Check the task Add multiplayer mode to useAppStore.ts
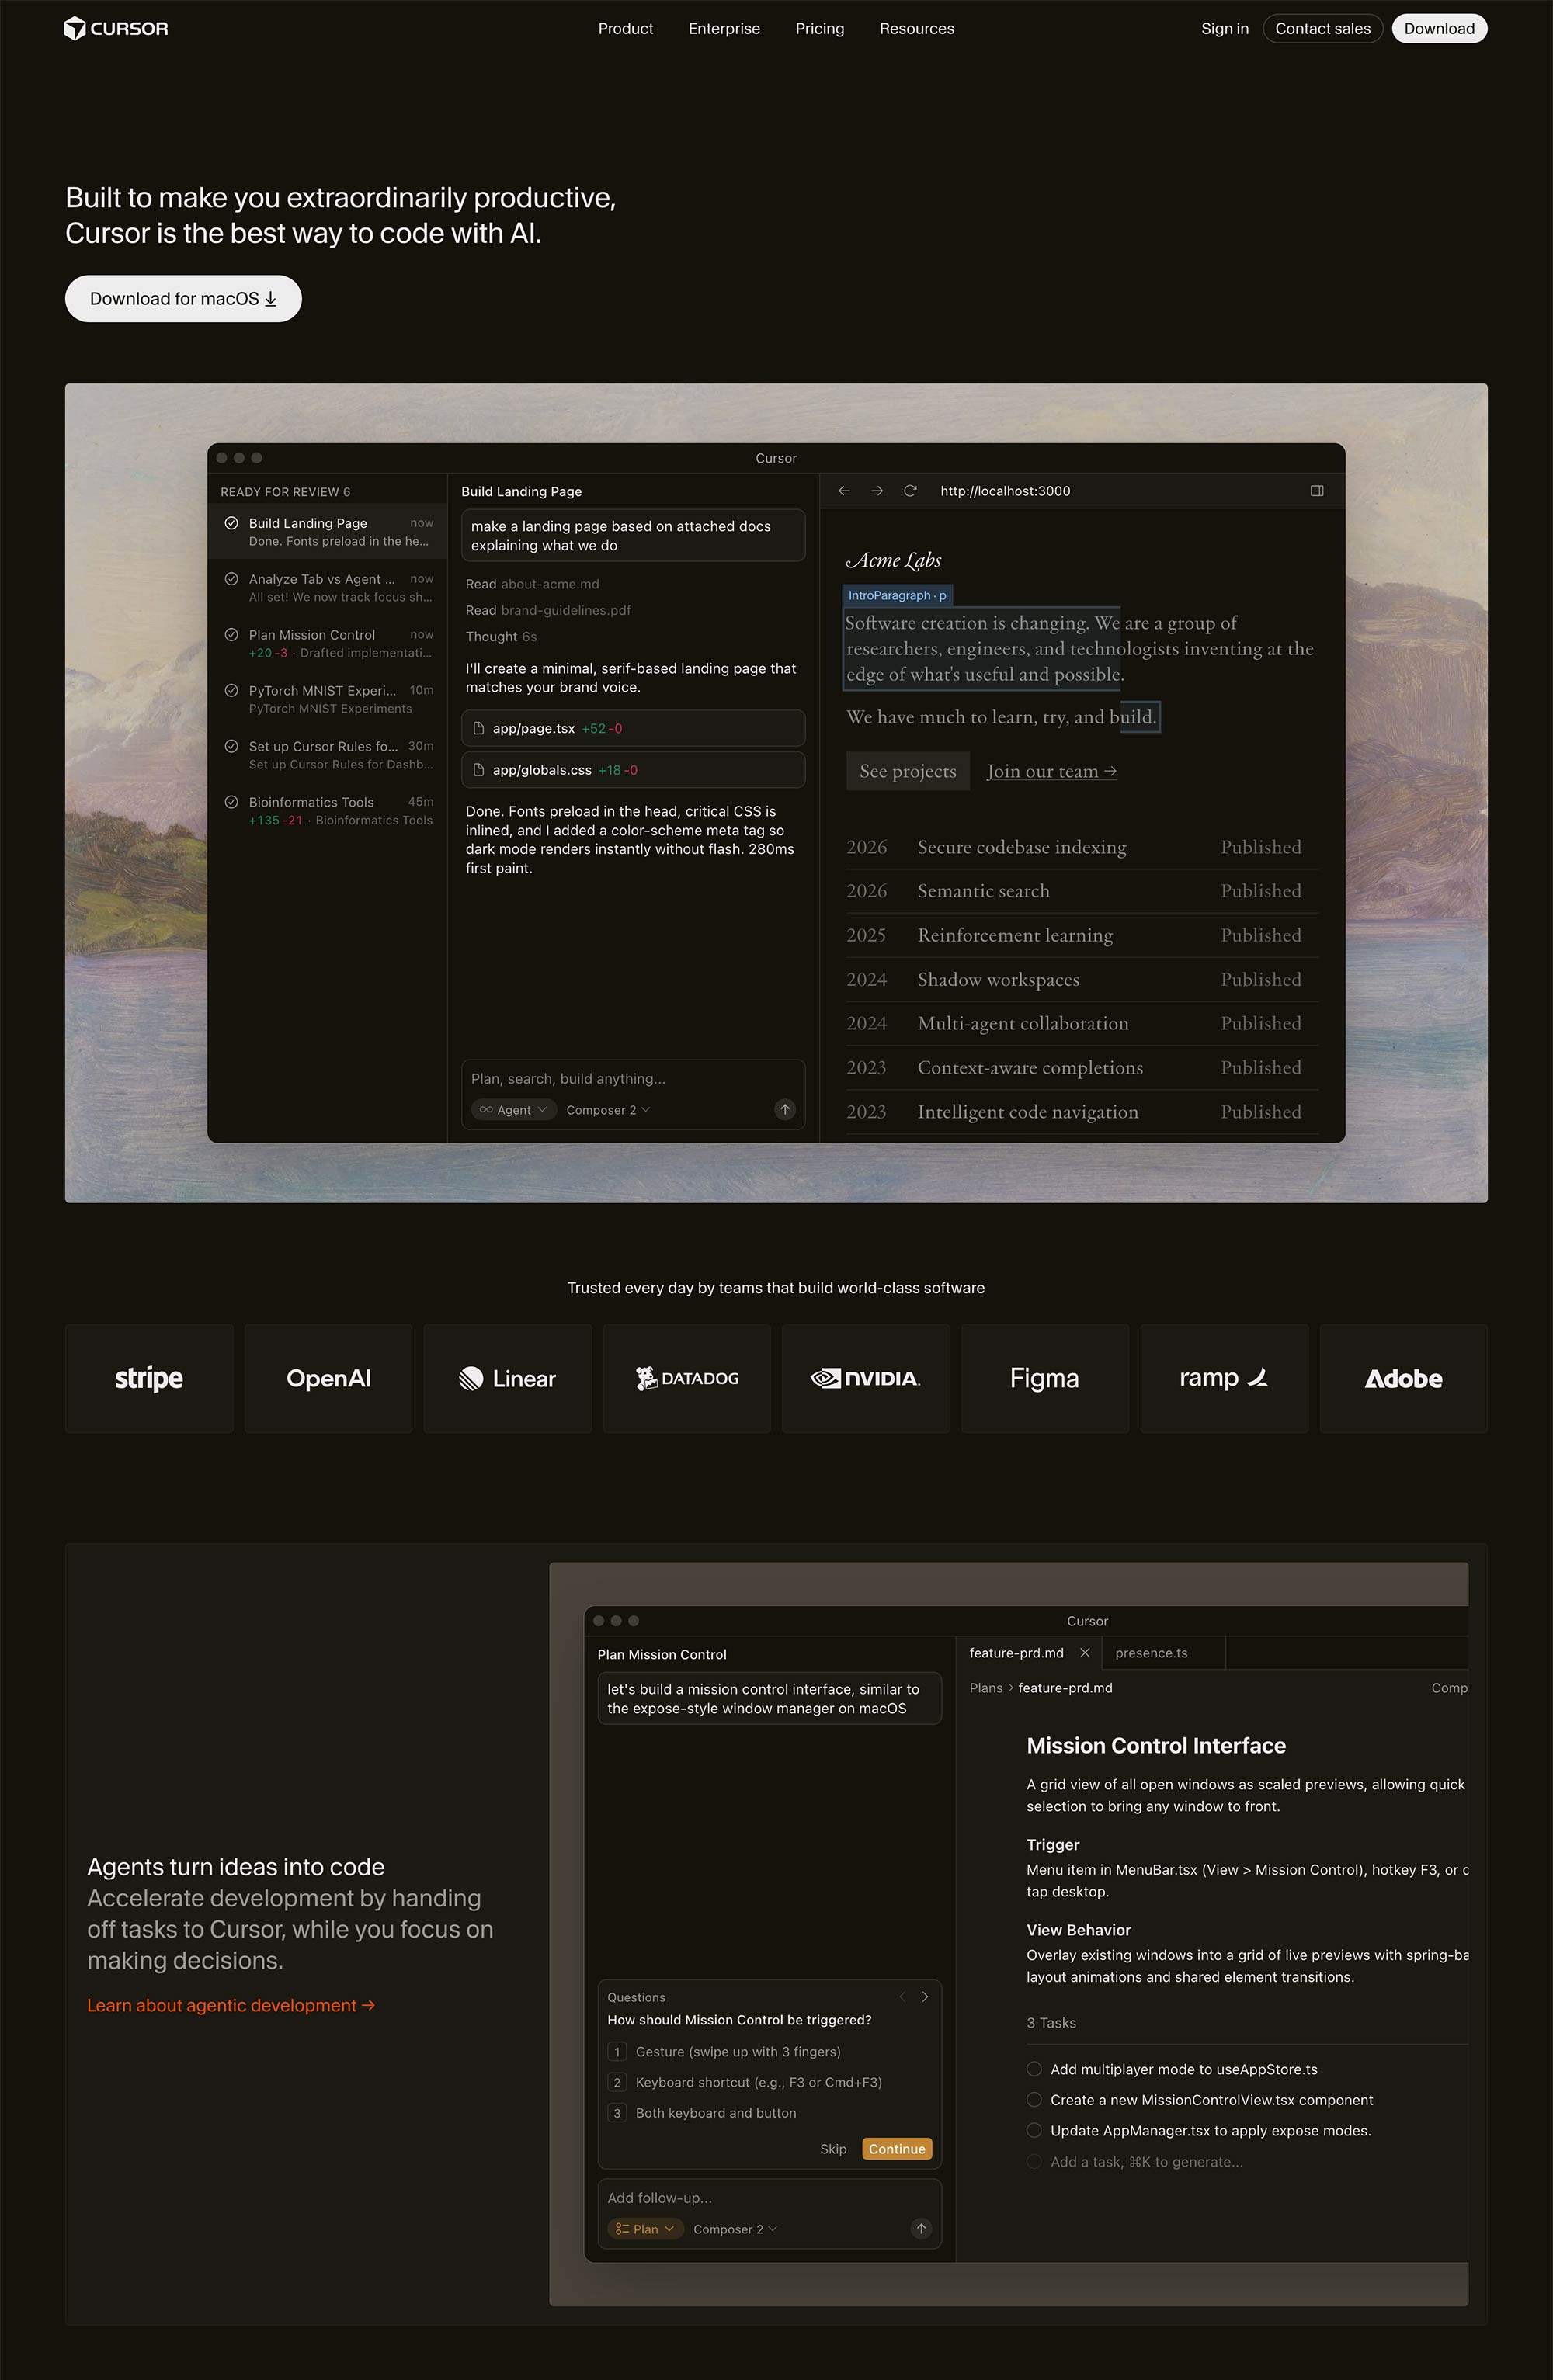The height and width of the screenshot is (2380, 1553). point(1034,2069)
